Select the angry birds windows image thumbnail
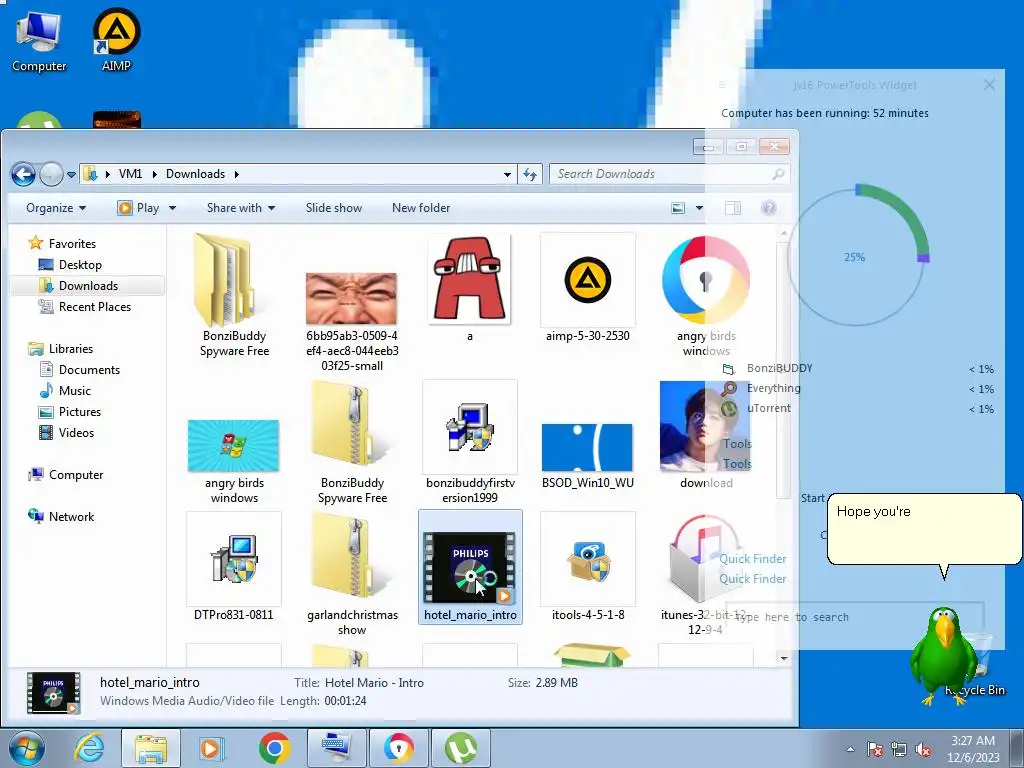 234,460
